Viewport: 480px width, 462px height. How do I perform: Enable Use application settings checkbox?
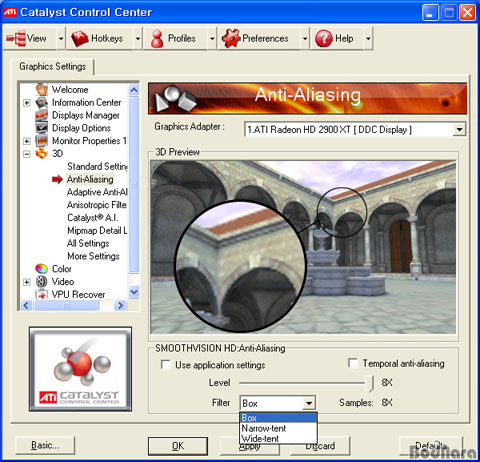(166, 364)
